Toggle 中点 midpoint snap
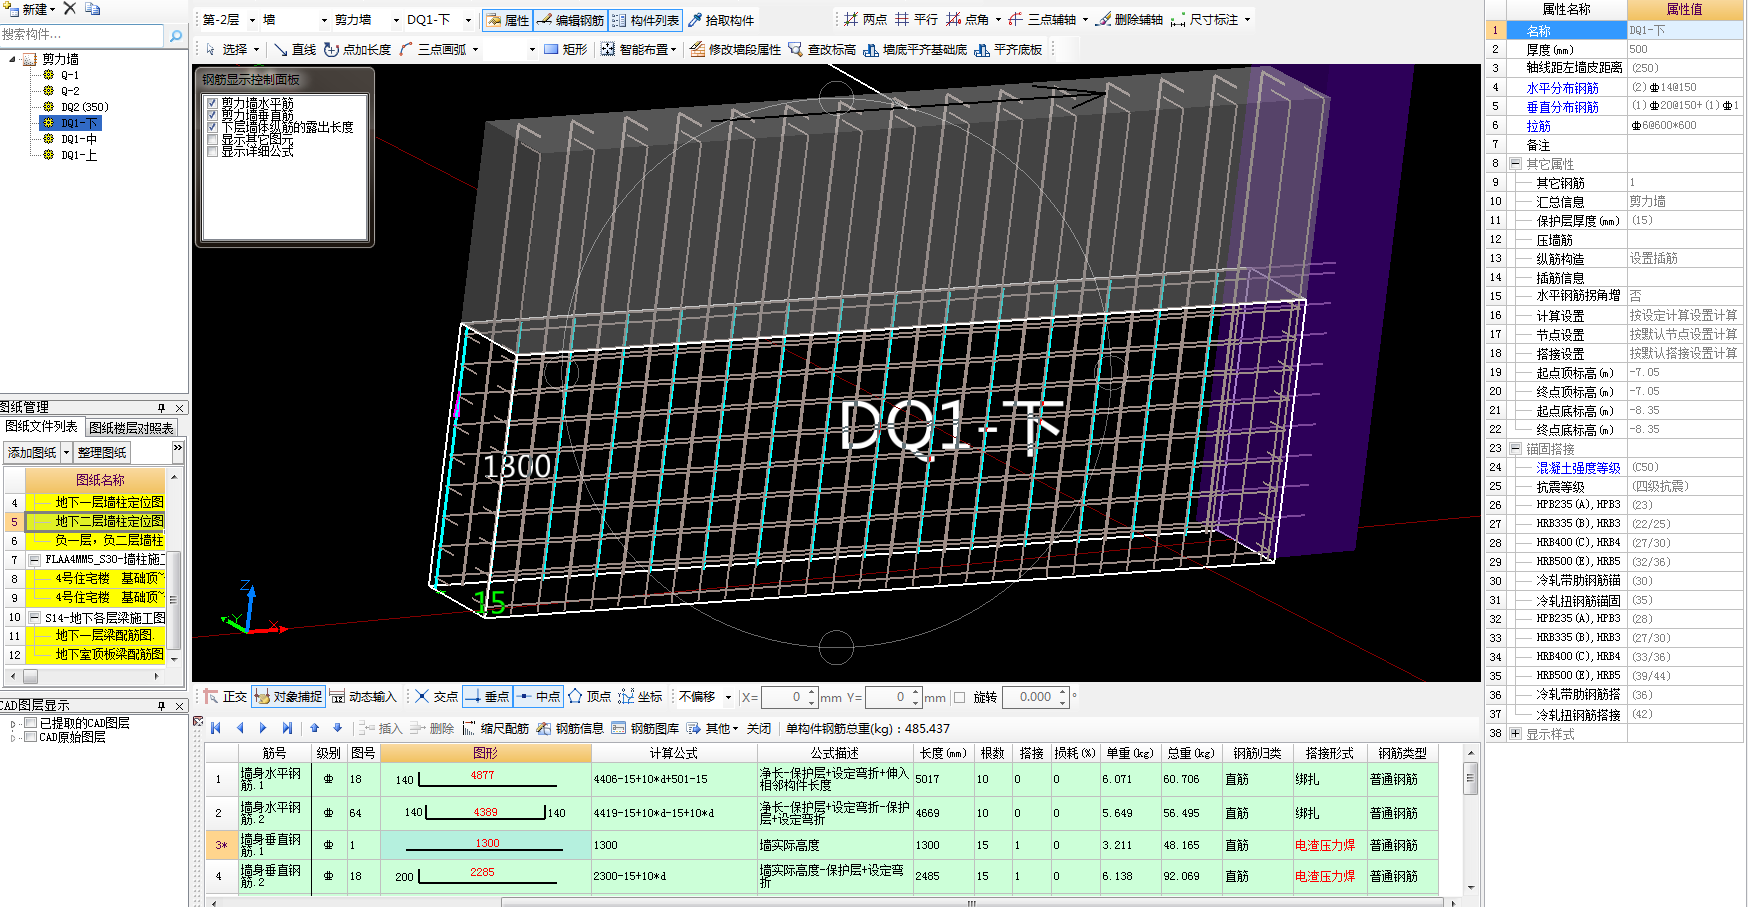 538,697
